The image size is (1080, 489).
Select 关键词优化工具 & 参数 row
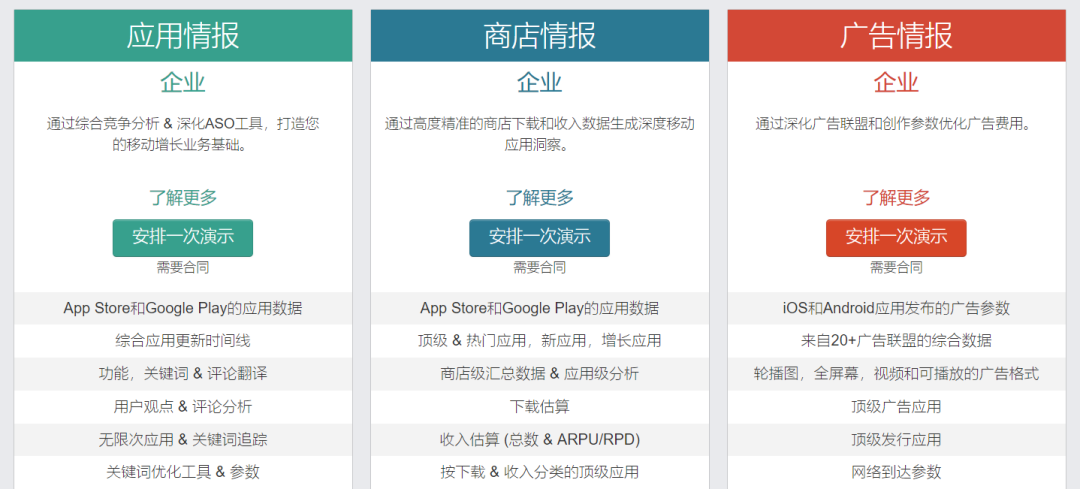pyautogui.click(x=183, y=472)
